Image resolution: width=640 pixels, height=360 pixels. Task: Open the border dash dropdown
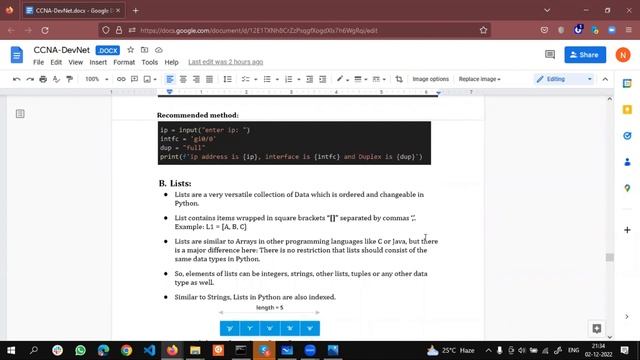(379, 79)
